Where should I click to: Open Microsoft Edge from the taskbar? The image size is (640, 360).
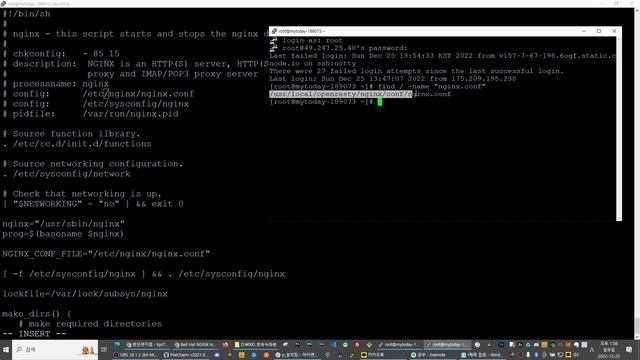pos(117,345)
